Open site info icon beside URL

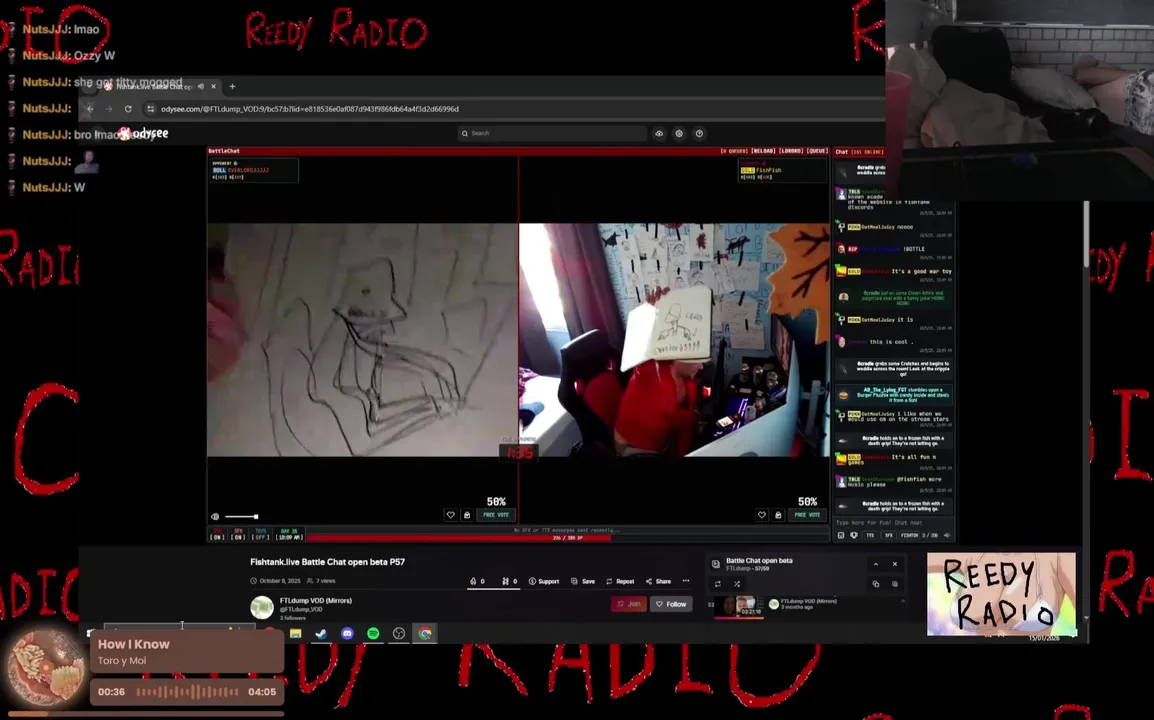pyautogui.click(x=151, y=109)
